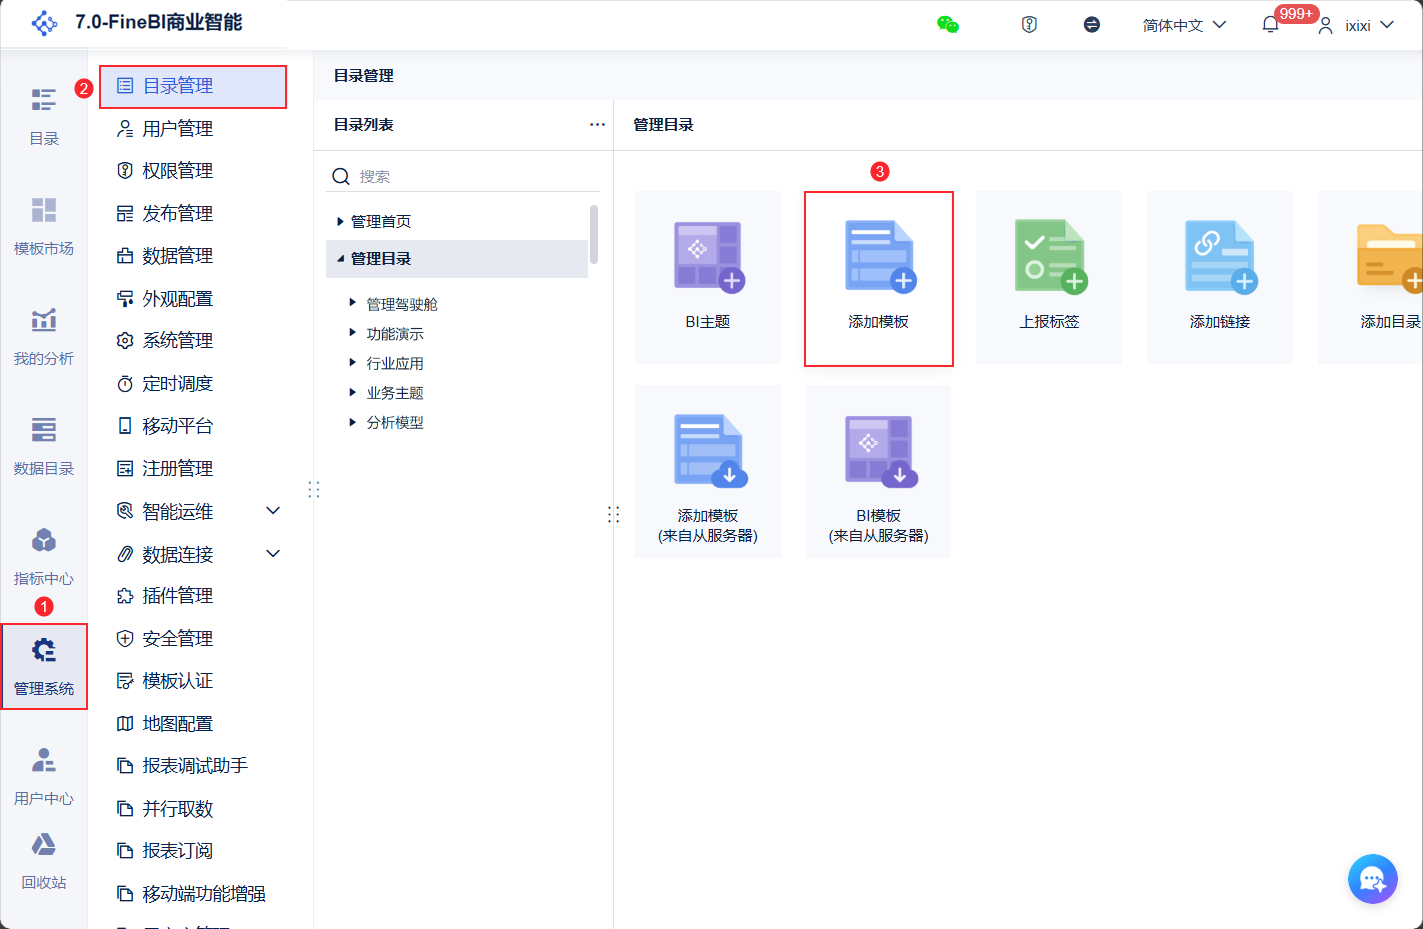Expand the 行业应用 tree arrow
The image size is (1423, 929).
pos(353,363)
